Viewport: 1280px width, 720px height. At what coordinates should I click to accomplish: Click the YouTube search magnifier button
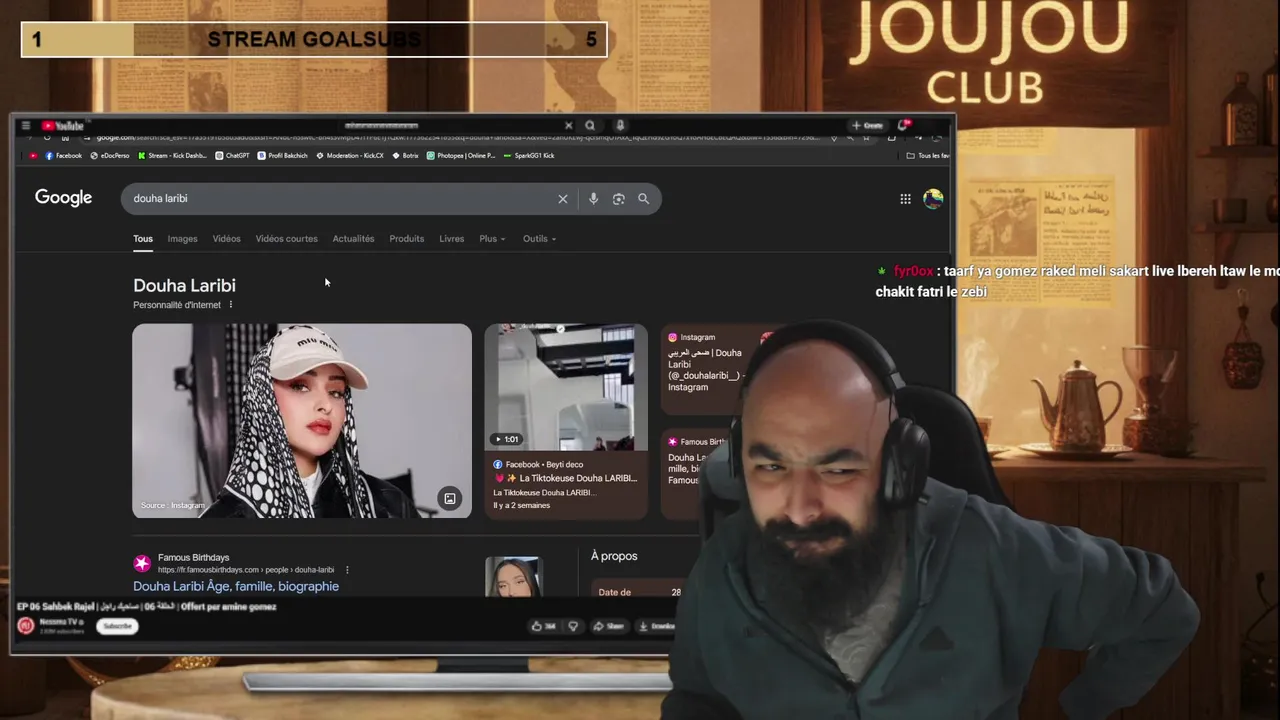pos(590,126)
